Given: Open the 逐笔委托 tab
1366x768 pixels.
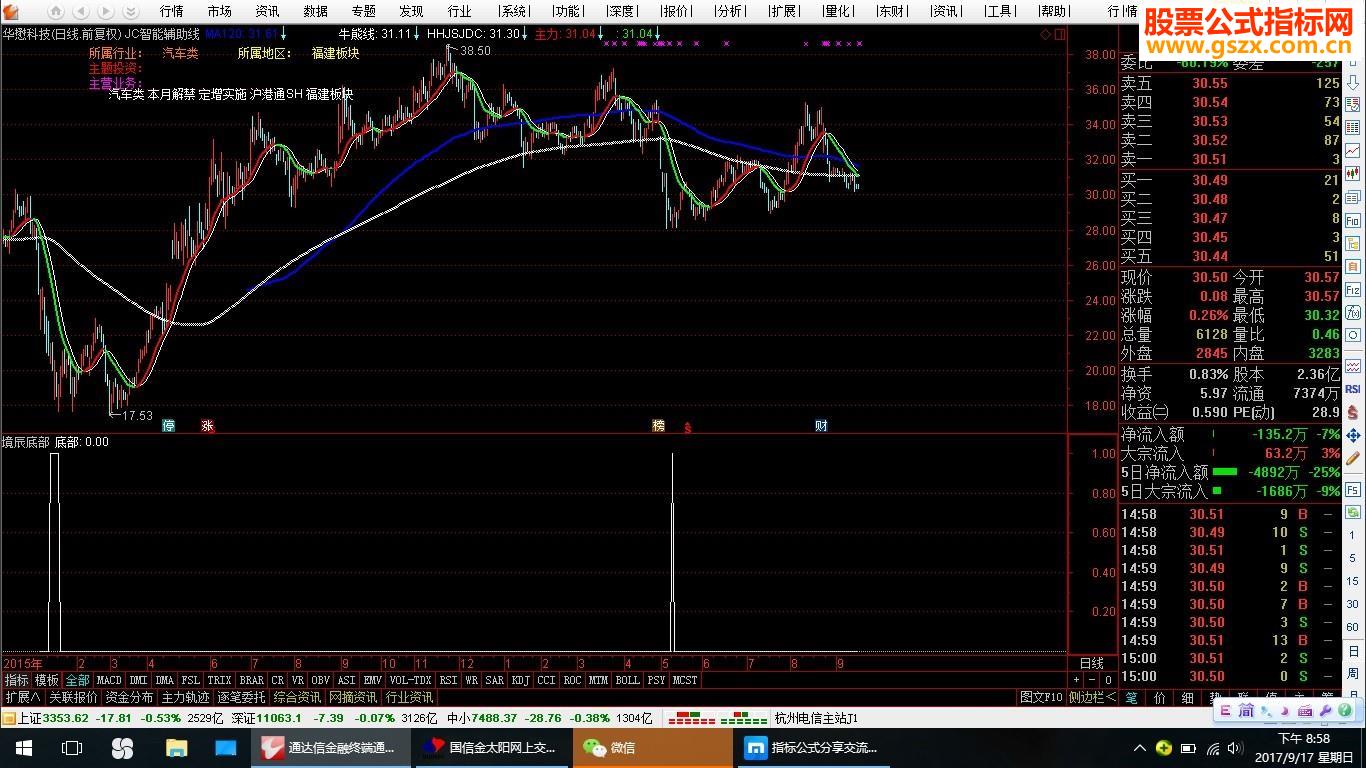Looking at the screenshot, I should [x=241, y=697].
